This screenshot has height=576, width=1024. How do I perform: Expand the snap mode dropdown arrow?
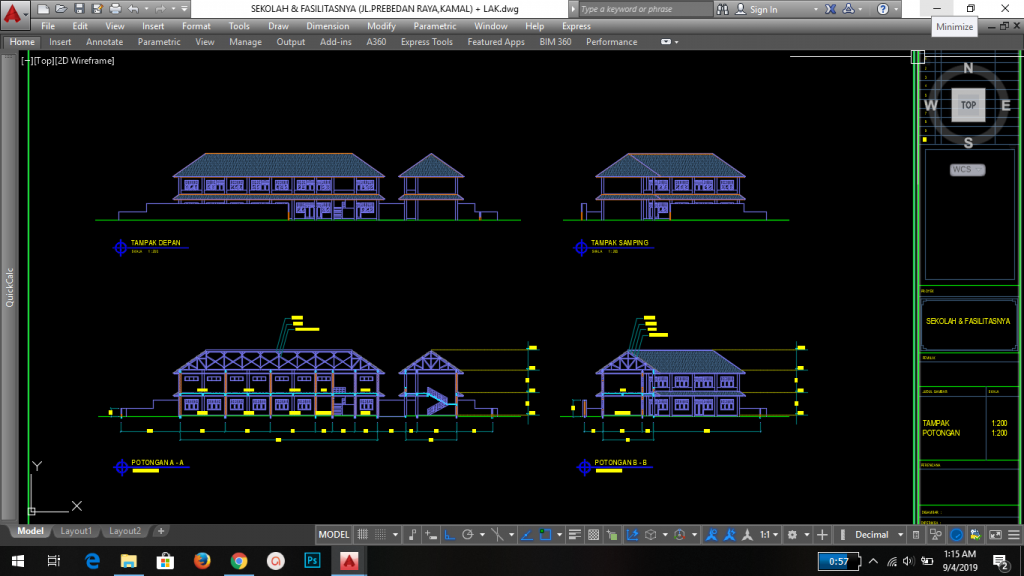click(x=394, y=532)
